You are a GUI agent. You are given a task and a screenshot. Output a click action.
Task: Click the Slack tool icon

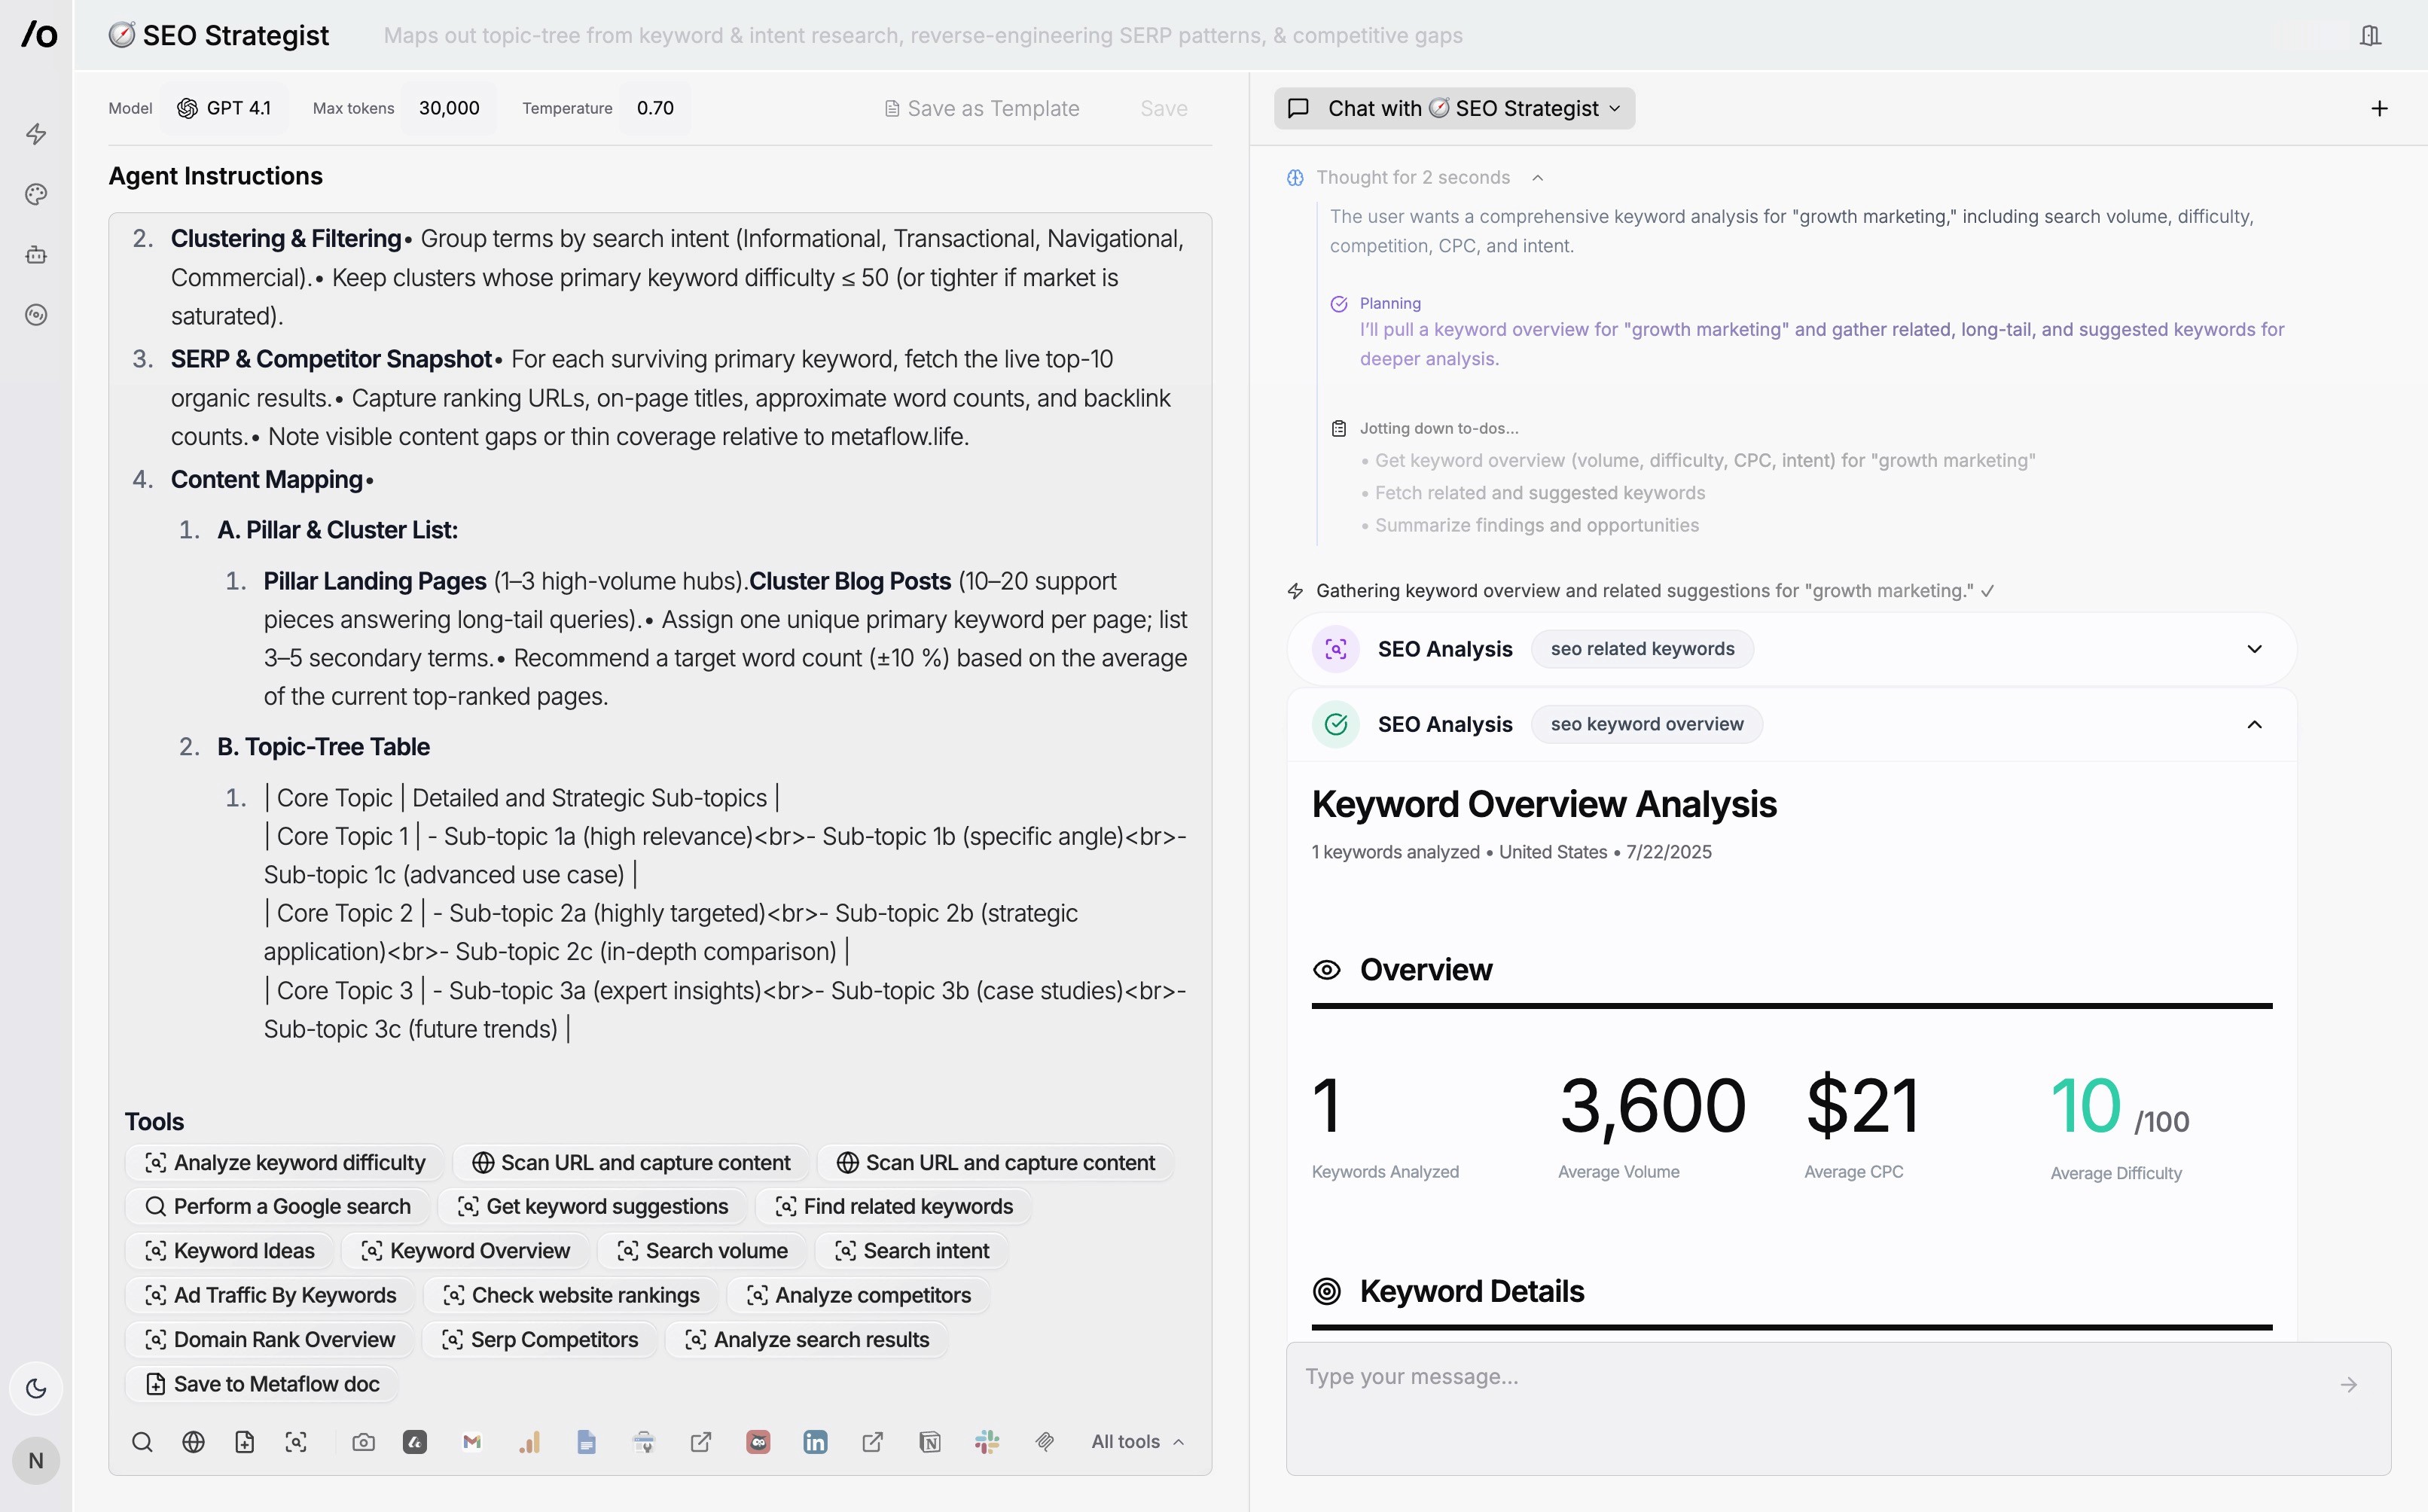click(987, 1441)
